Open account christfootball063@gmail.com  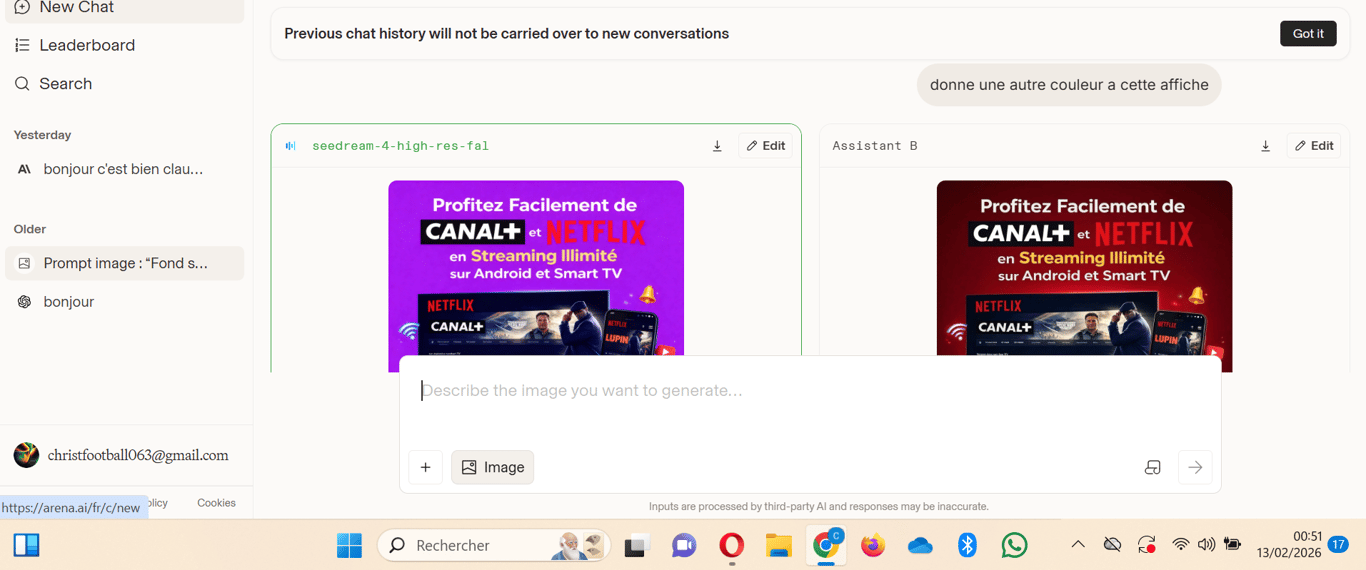[x=138, y=455]
